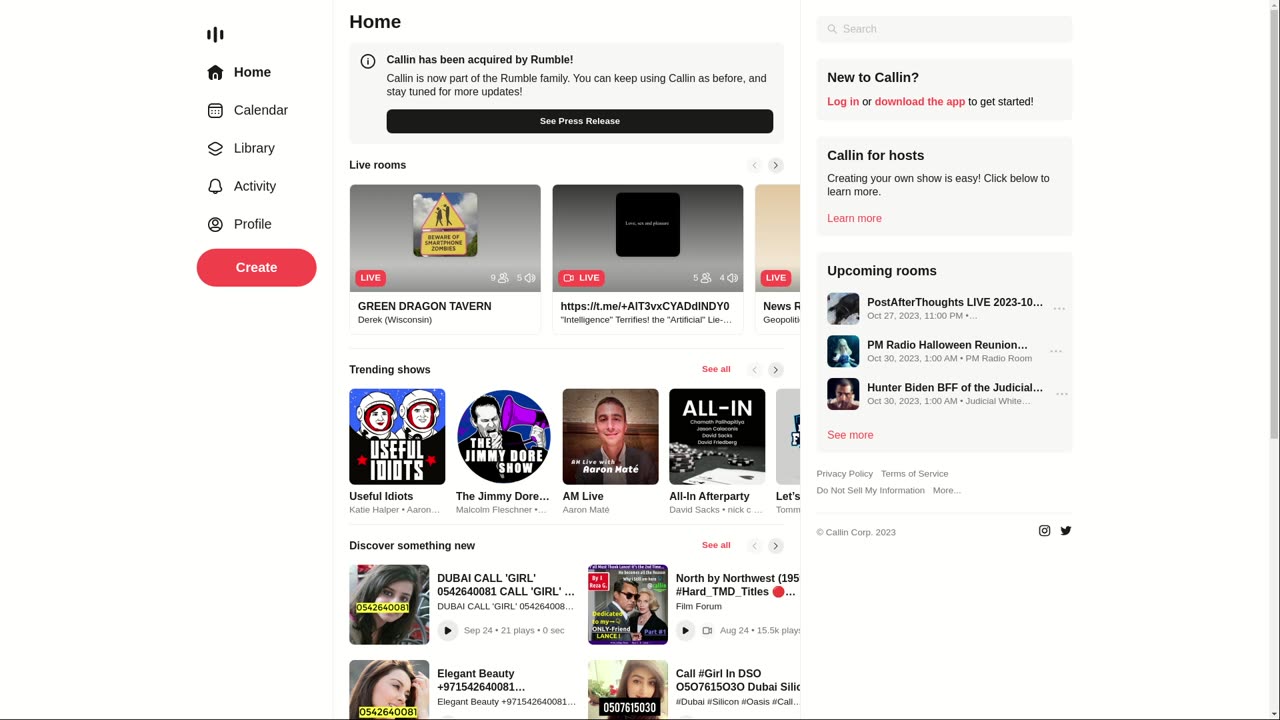Open the Hunter Biden BFF room thumbnail
1280x720 pixels.
(843, 394)
